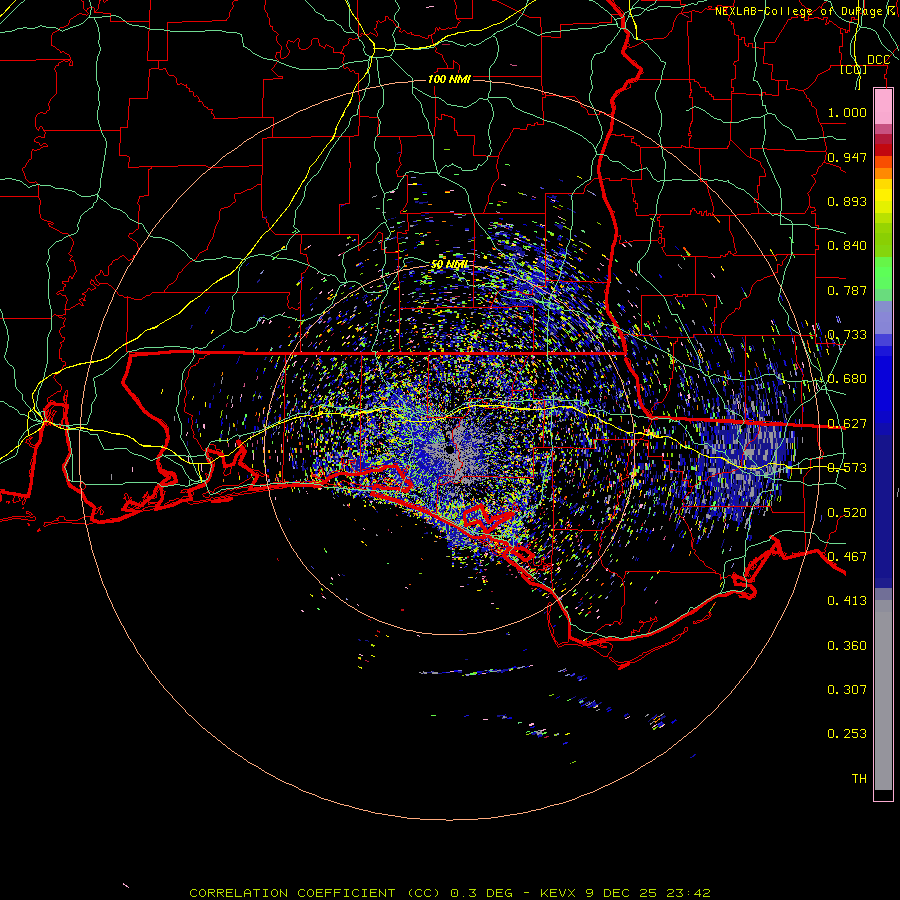Click the KEVX station identifier

pyautogui.click(x=559, y=893)
